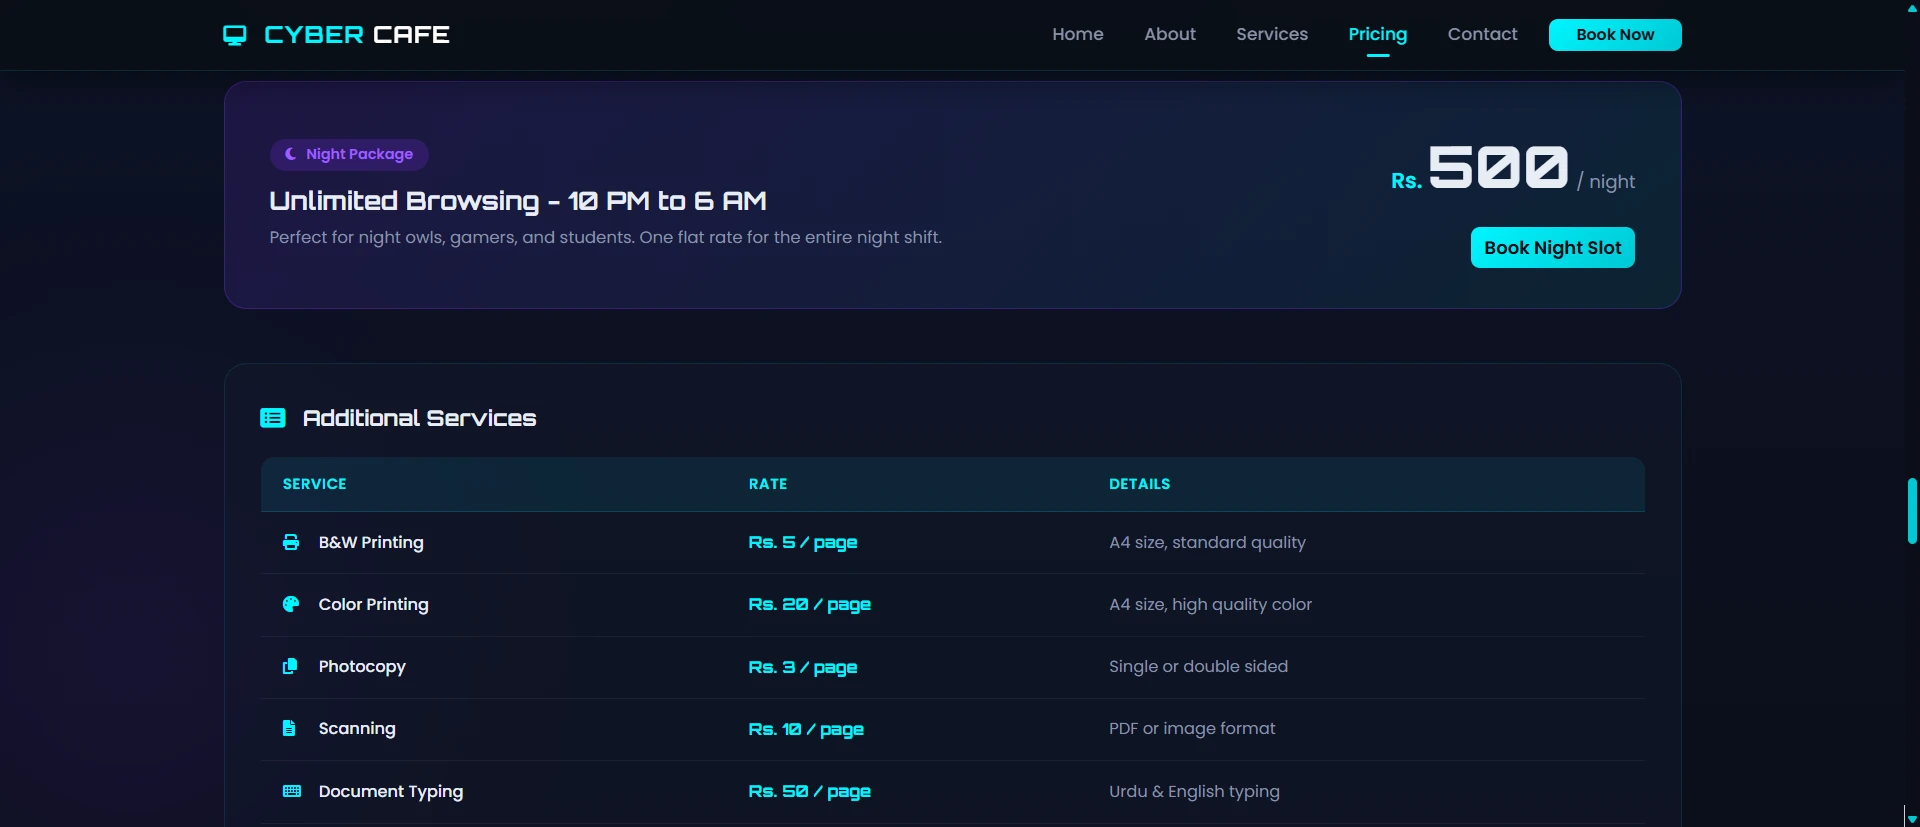
Task: Click the B&W Printing service name
Action: click(x=371, y=542)
